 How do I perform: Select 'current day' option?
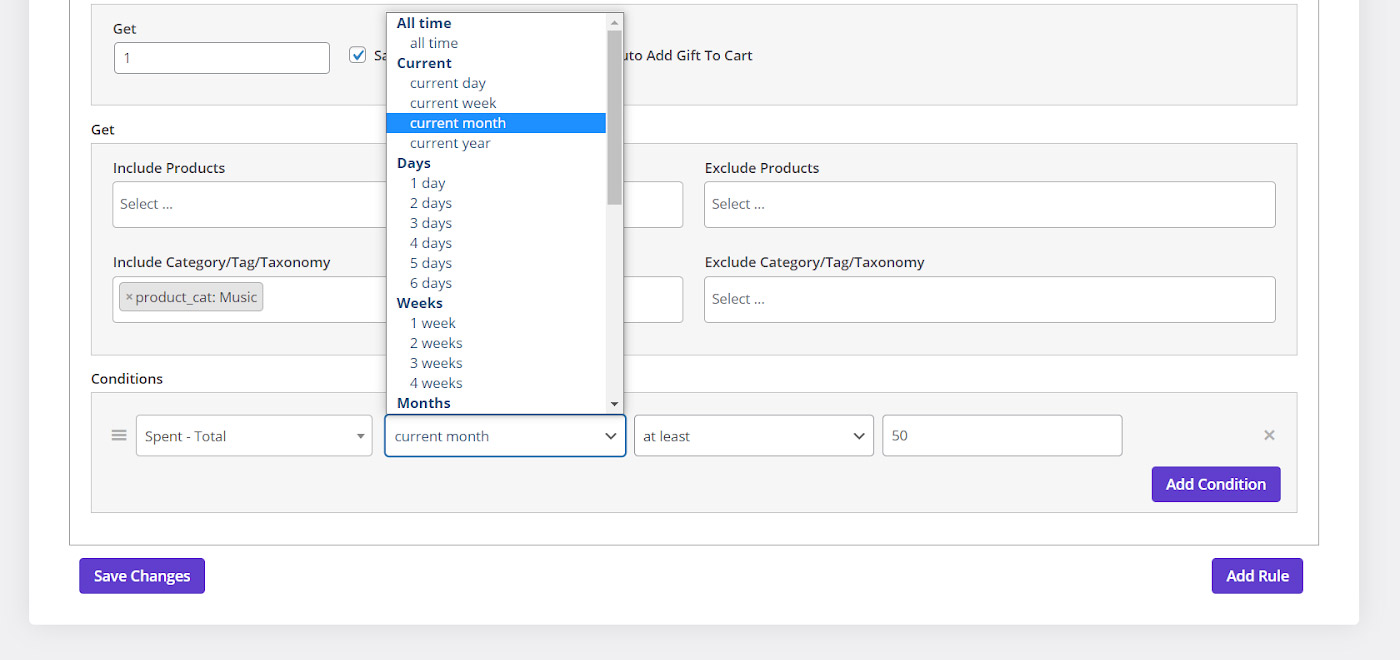pos(448,83)
